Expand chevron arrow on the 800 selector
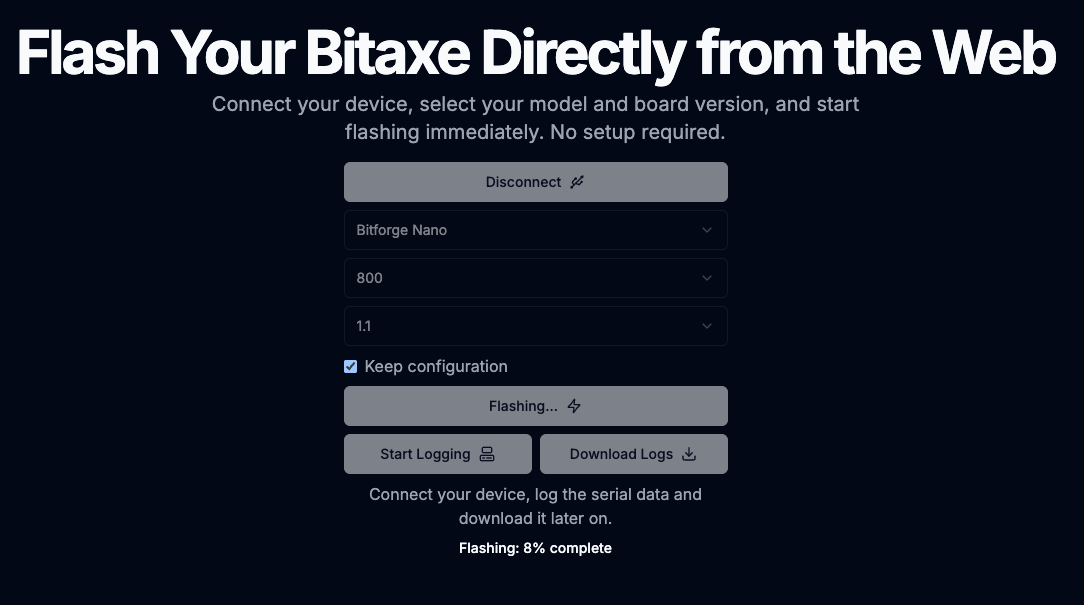This screenshot has width=1084, height=605. pos(707,278)
